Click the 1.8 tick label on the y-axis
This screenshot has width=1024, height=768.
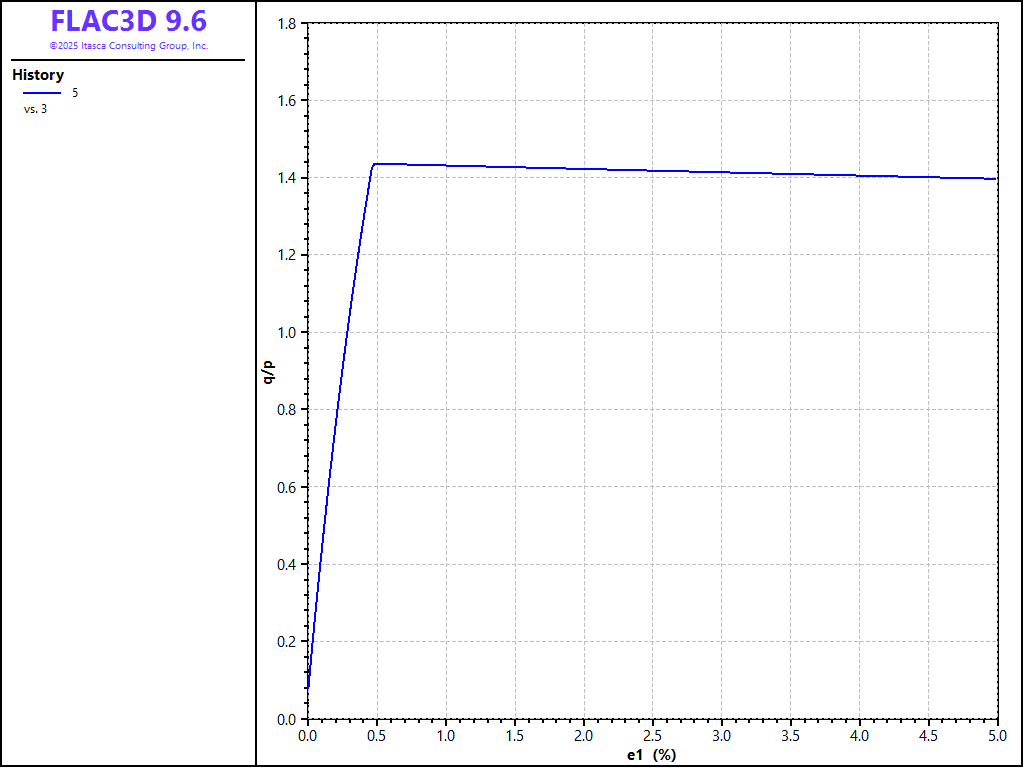click(x=289, y=24)
